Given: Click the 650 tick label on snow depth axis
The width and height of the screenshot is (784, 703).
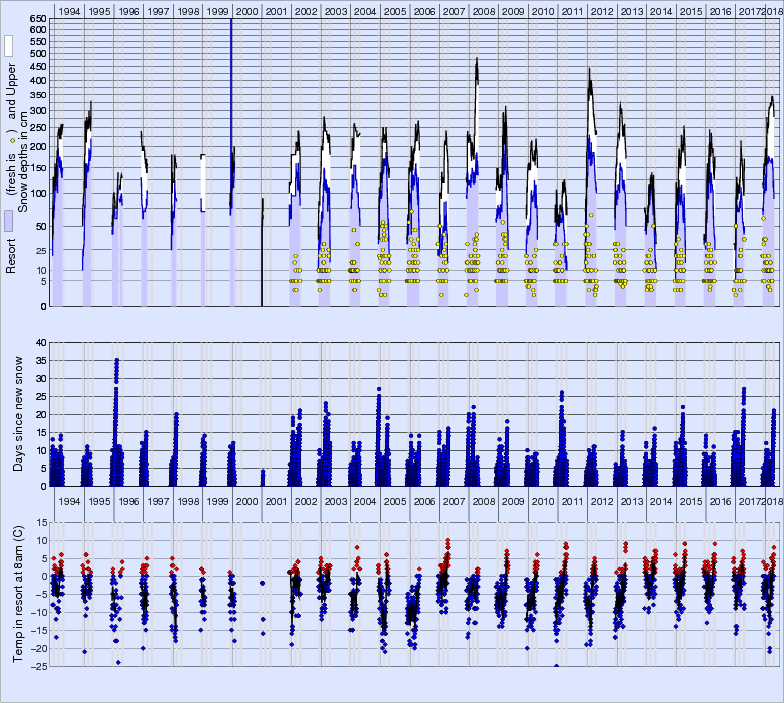Looking at the screenshot, I should pos(37,19).
